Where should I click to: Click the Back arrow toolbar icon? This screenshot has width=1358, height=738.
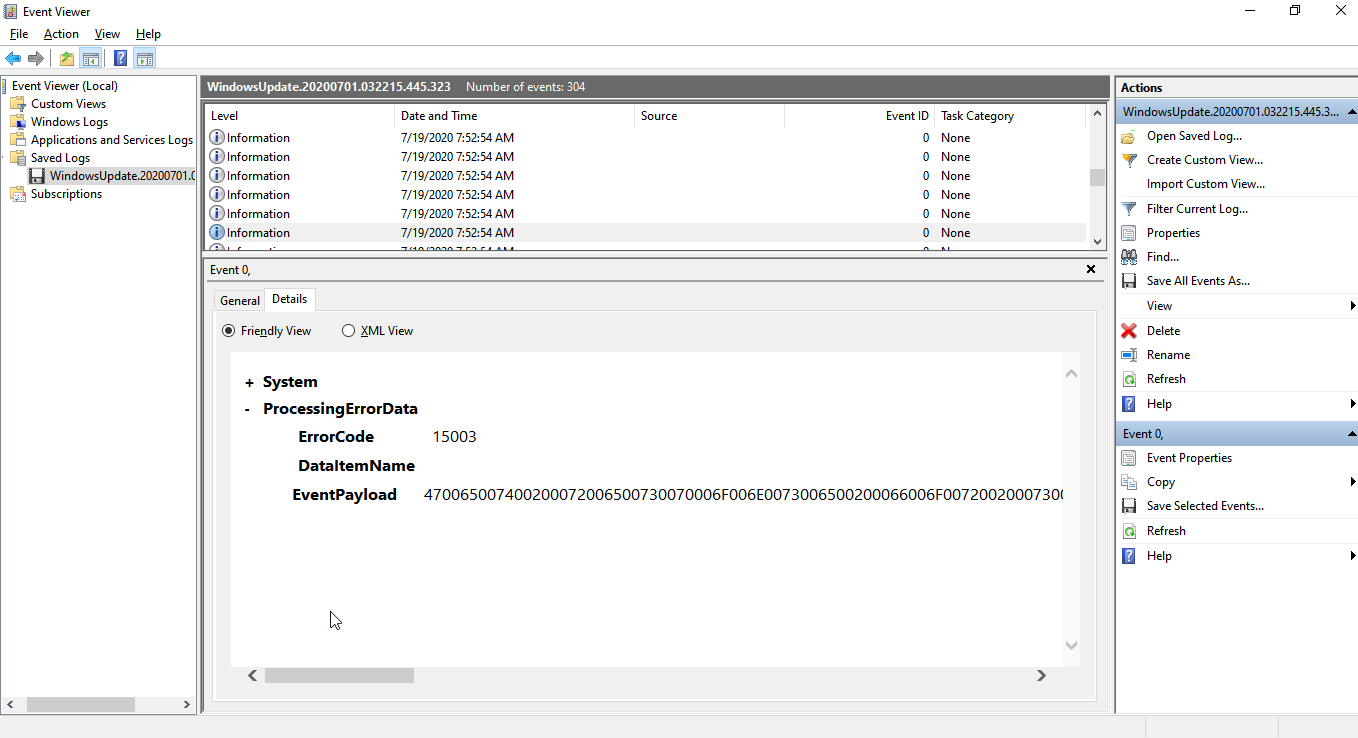tap(13, 58)
